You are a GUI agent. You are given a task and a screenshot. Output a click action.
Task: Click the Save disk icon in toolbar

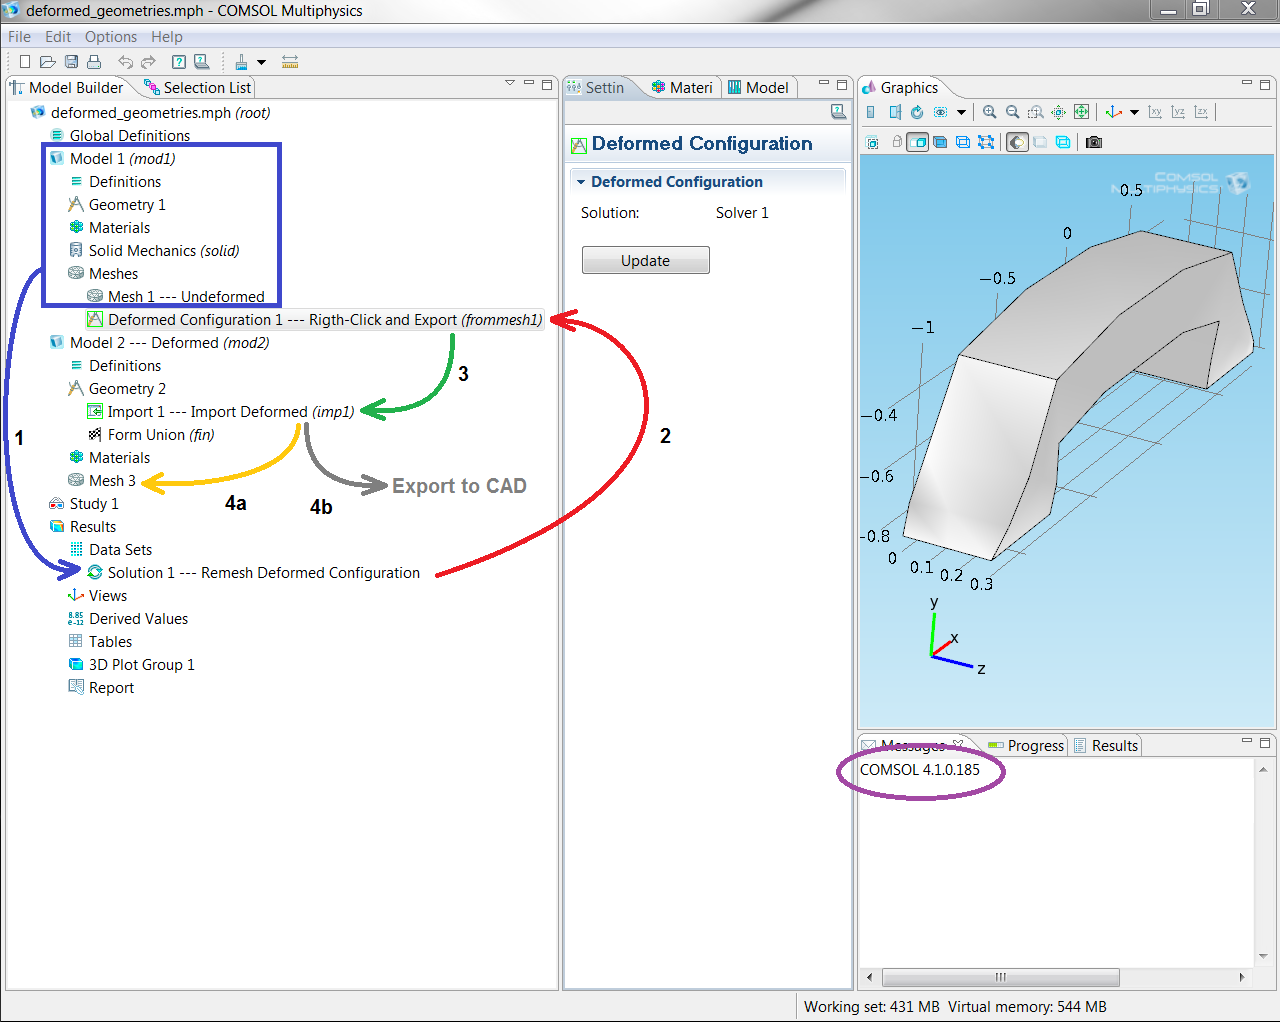[x=71, y=62]
